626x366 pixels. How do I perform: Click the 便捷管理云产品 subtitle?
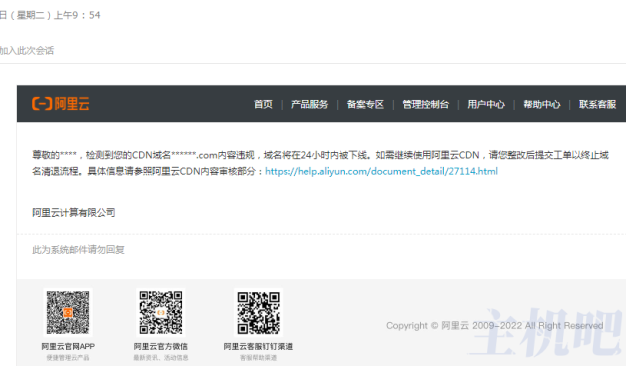pyautogui.click(x=68, y=358)
